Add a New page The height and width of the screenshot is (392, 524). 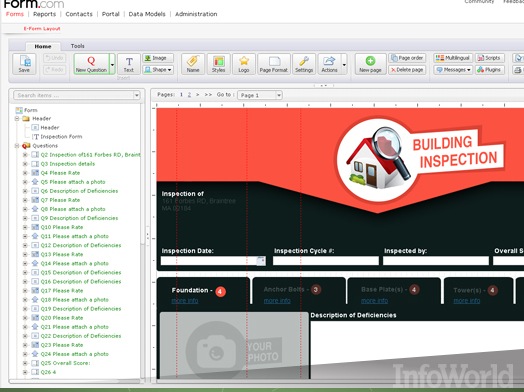click(x=370, y=63)
